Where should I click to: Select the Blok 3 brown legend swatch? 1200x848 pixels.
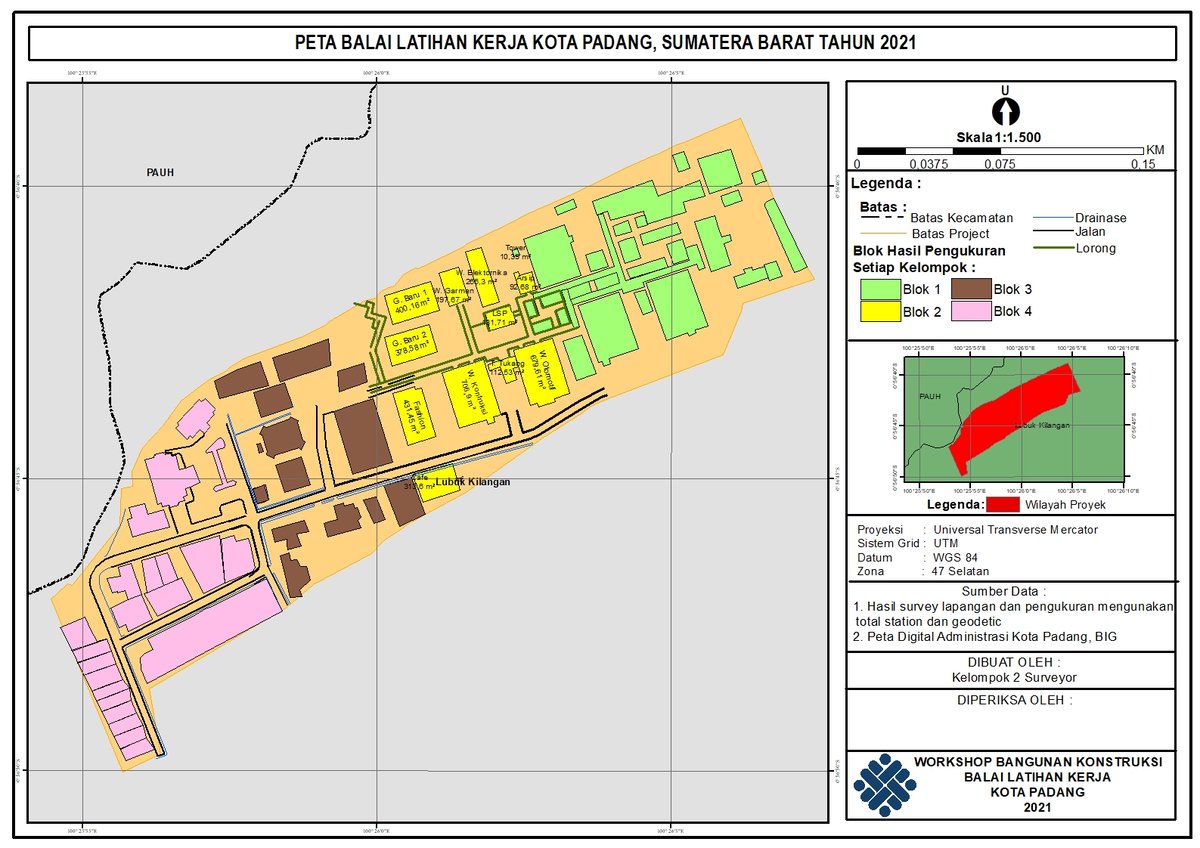[970, 290]
